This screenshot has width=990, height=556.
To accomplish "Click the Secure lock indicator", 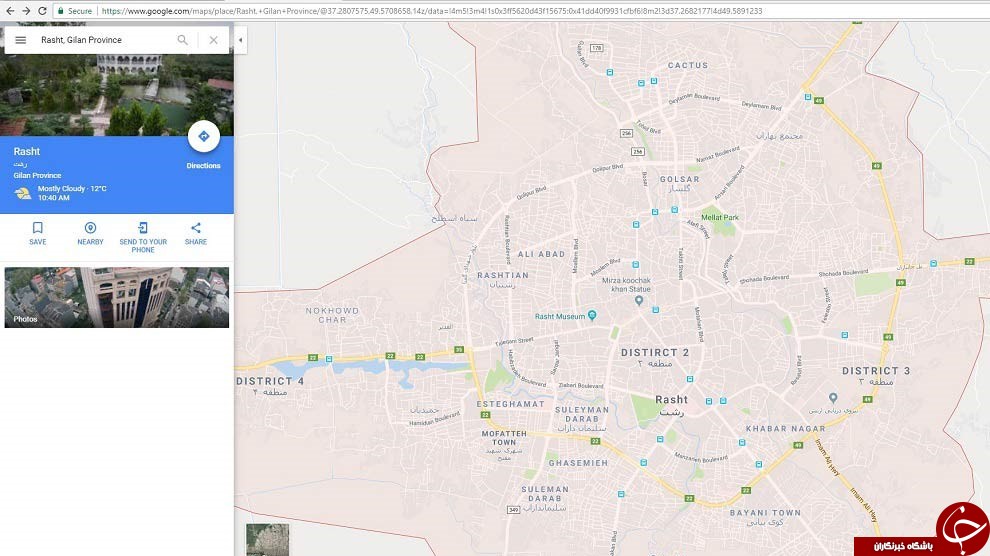I will 75,11.
